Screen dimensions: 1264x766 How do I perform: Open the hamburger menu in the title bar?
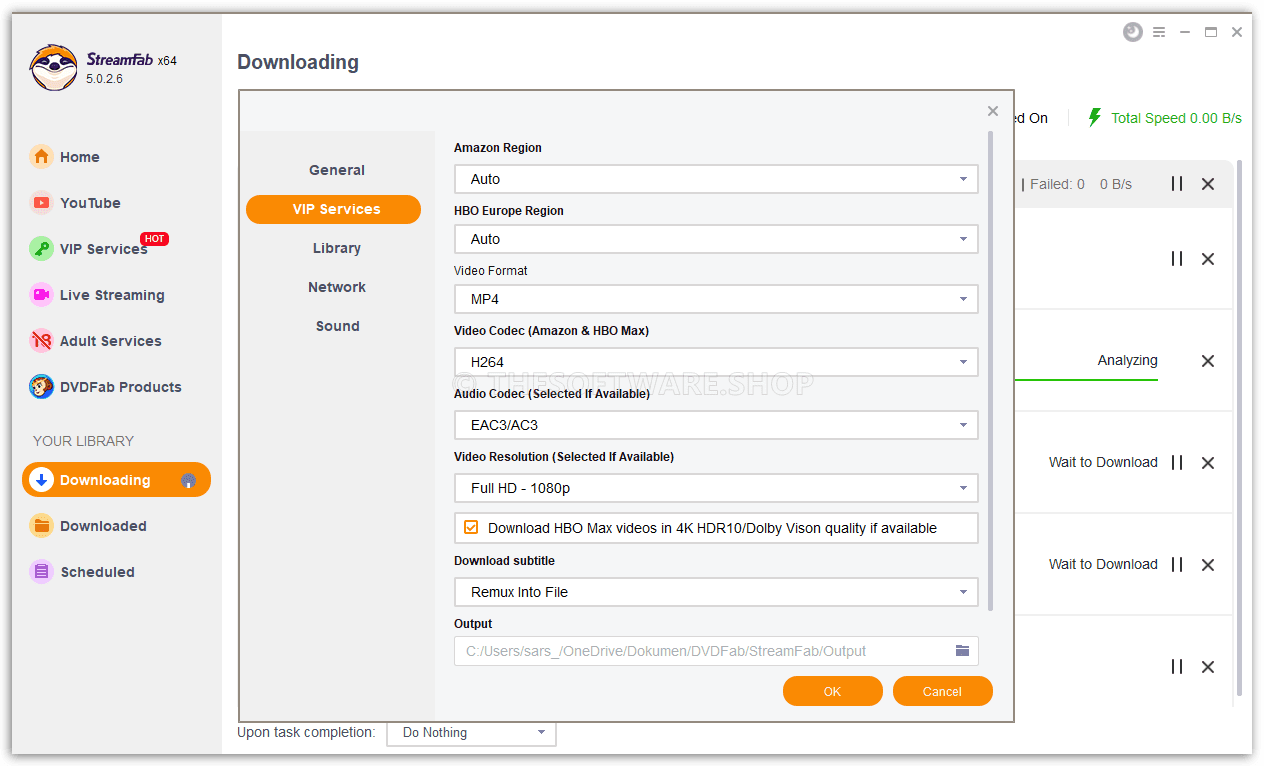tap(1159, 32)
